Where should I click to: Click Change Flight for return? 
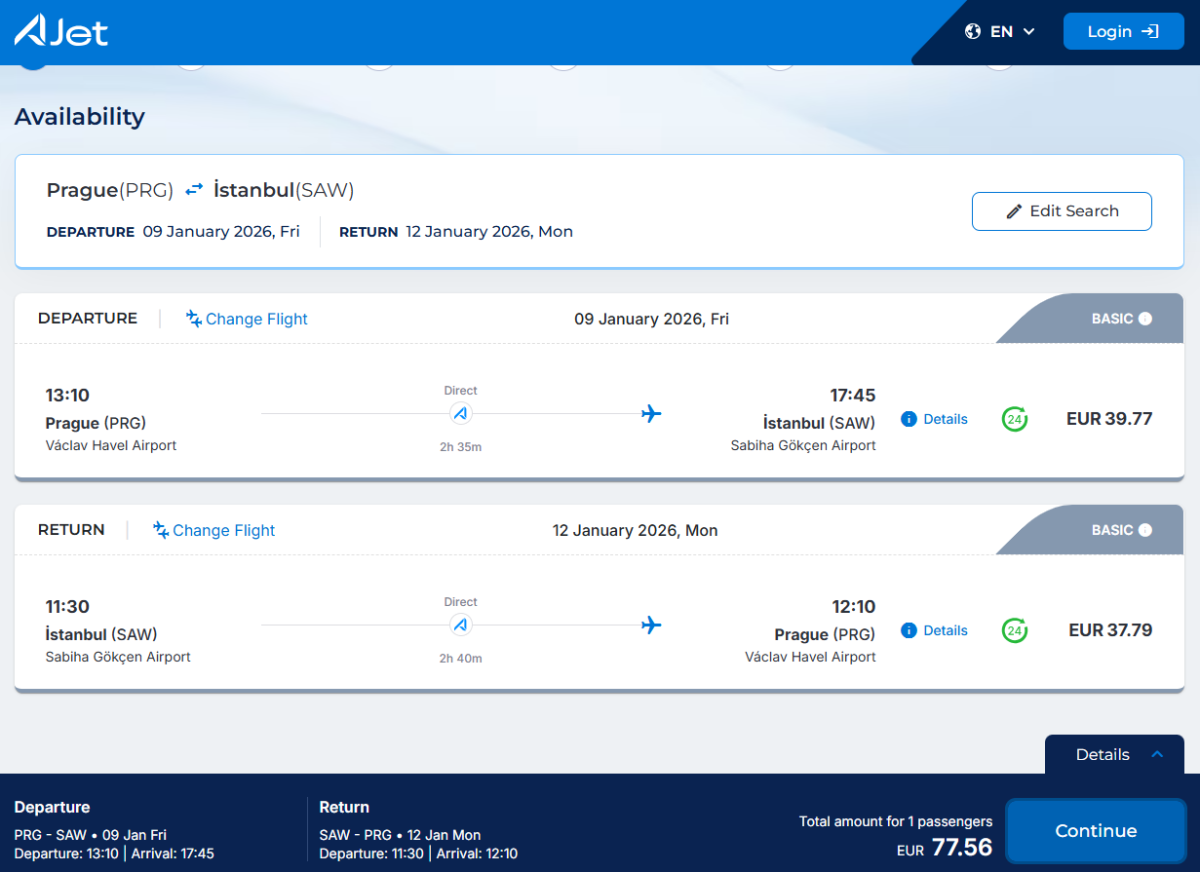pos(214,530)
